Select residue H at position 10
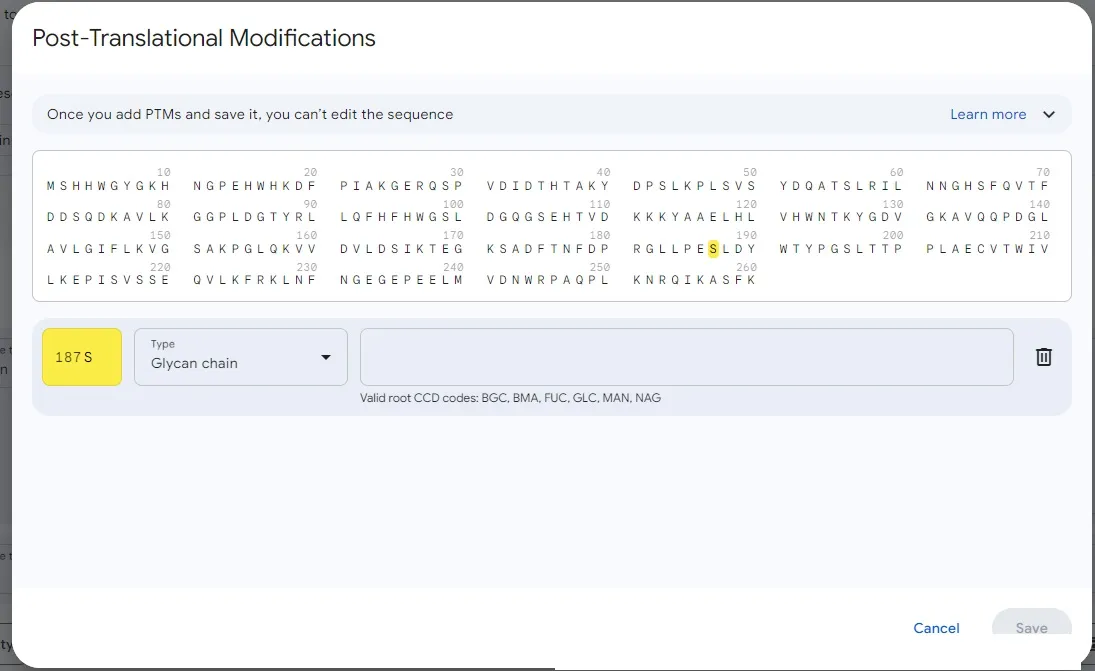This screenshot has width=1095, height=671. pyautogui.click(x=165, y=186)
